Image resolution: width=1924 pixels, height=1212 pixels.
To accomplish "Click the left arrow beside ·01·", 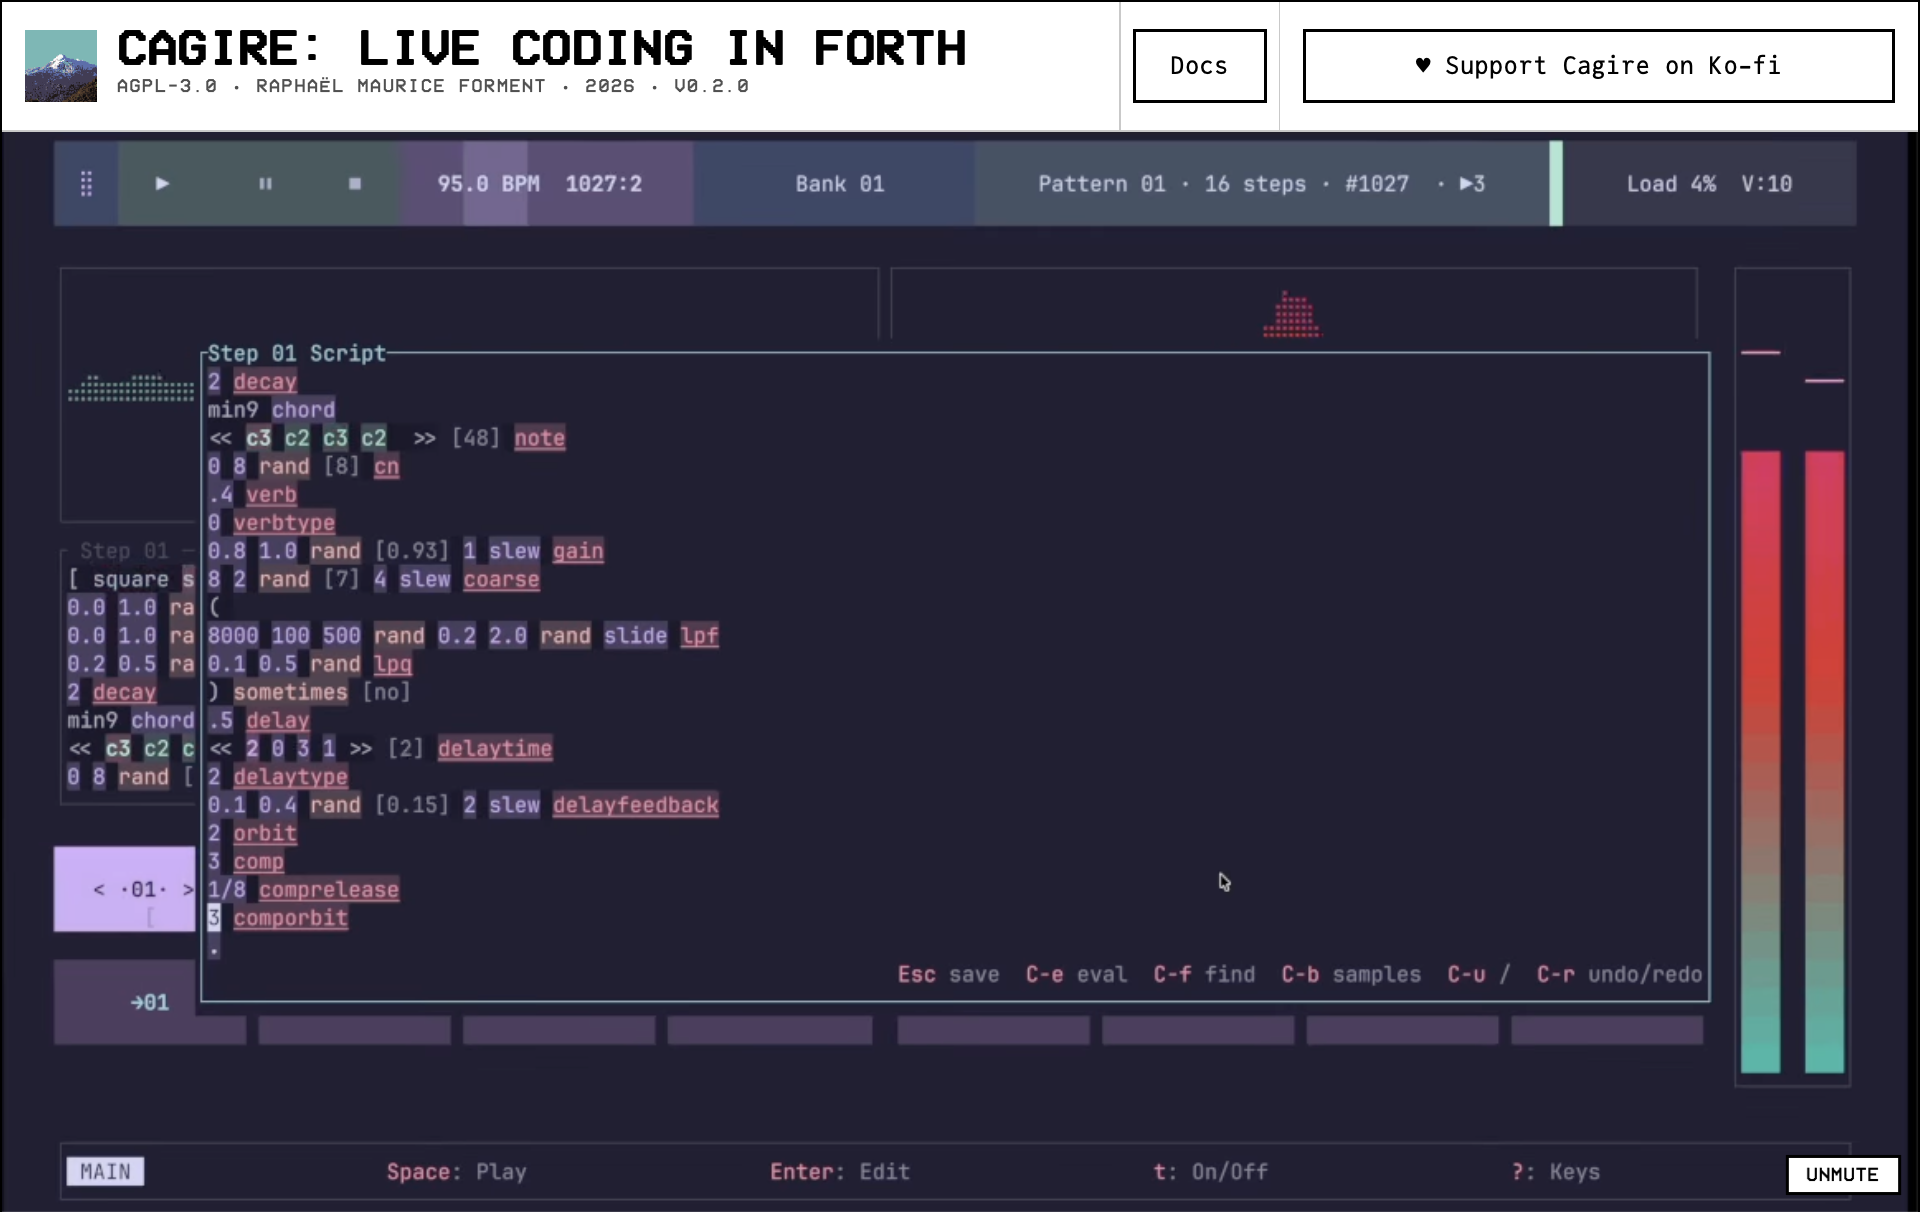I will click(99, 890).
